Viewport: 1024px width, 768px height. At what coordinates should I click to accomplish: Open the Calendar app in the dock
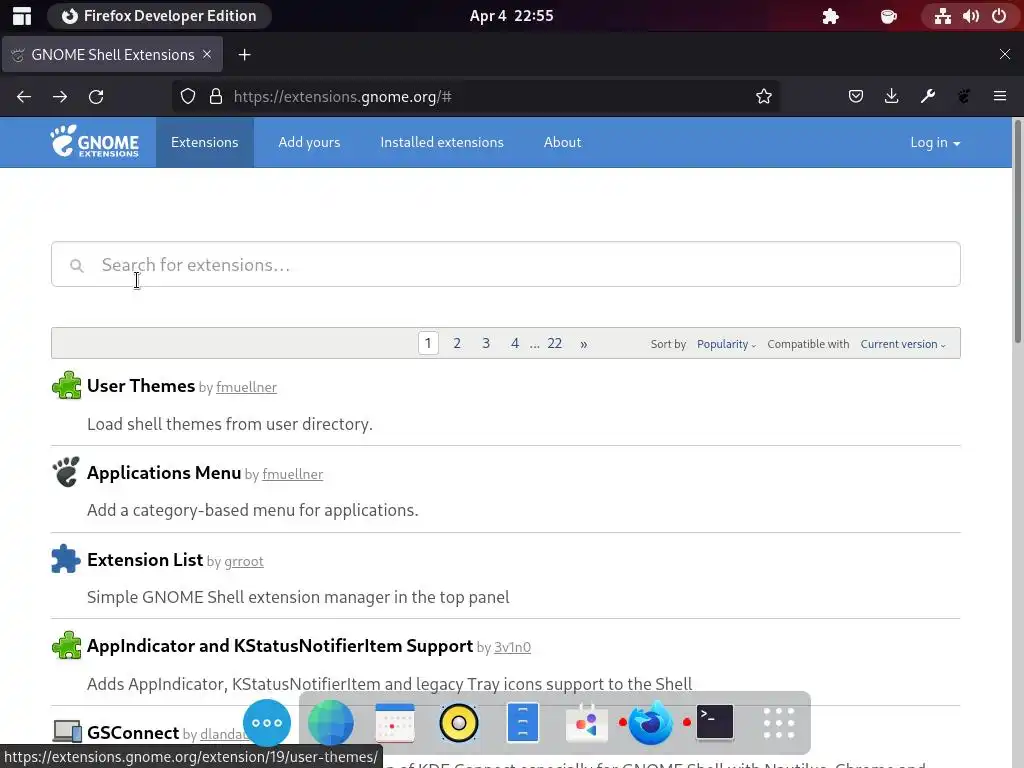point(394,723)
